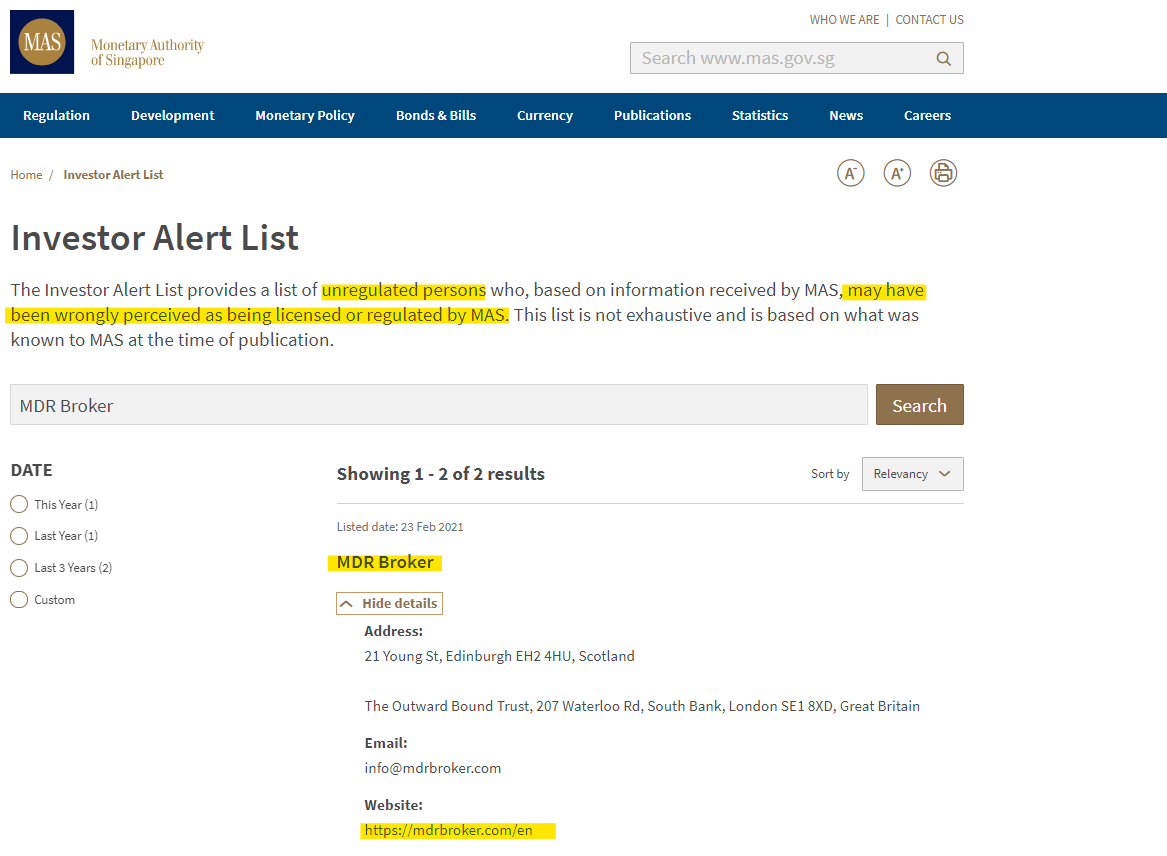Decrease font size with A- icon
Image resolution: width=1167 pixels, height=856 pixels.
851,173
